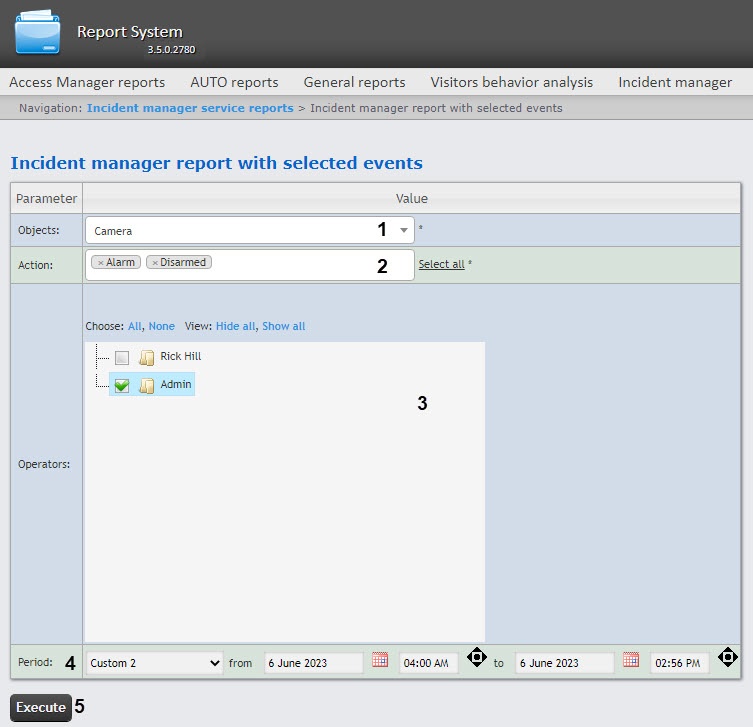The height and width of the screenshot is (727, 753).
Task: Open the Period Custom 2 dropdown
Action: pyautogui.click(x=154, y=663)
